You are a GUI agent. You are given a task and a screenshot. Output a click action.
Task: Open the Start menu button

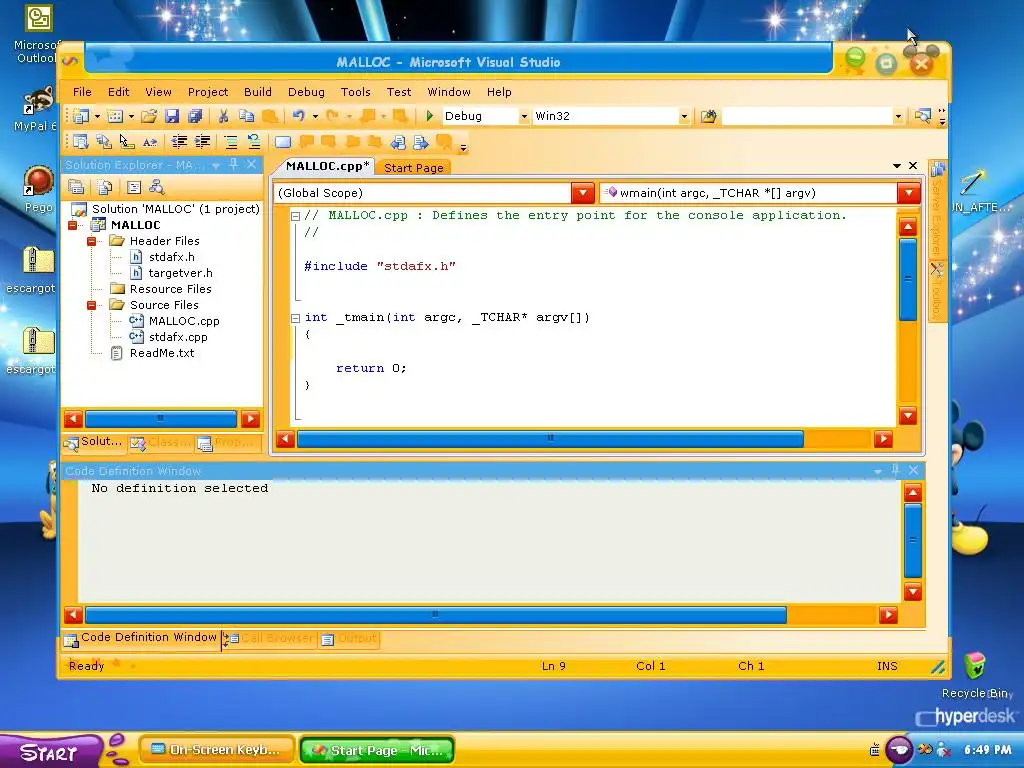click(50, 752)
